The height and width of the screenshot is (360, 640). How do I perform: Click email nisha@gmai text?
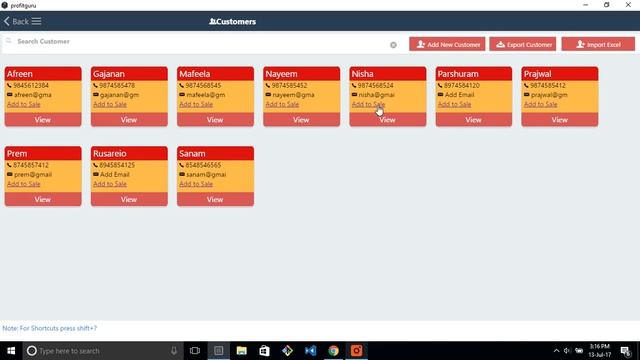[x=376, y=95]
